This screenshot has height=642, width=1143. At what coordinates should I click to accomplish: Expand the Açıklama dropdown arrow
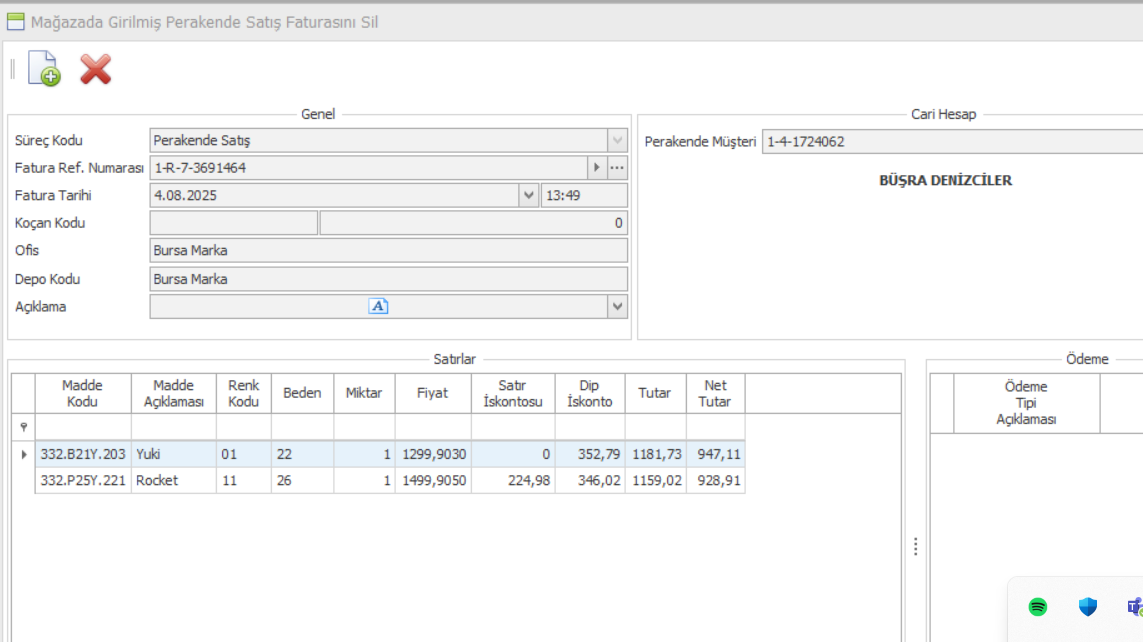tap(617, 306)
